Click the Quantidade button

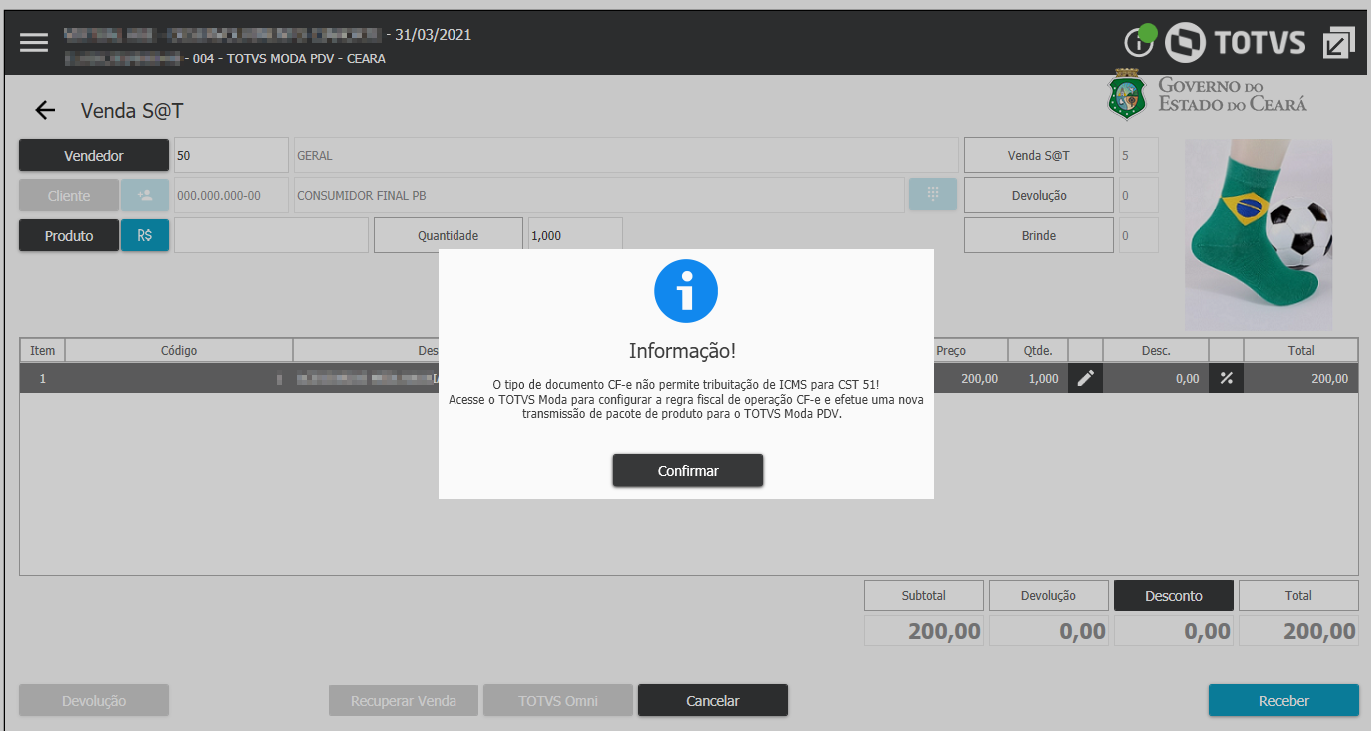[448, 235]
